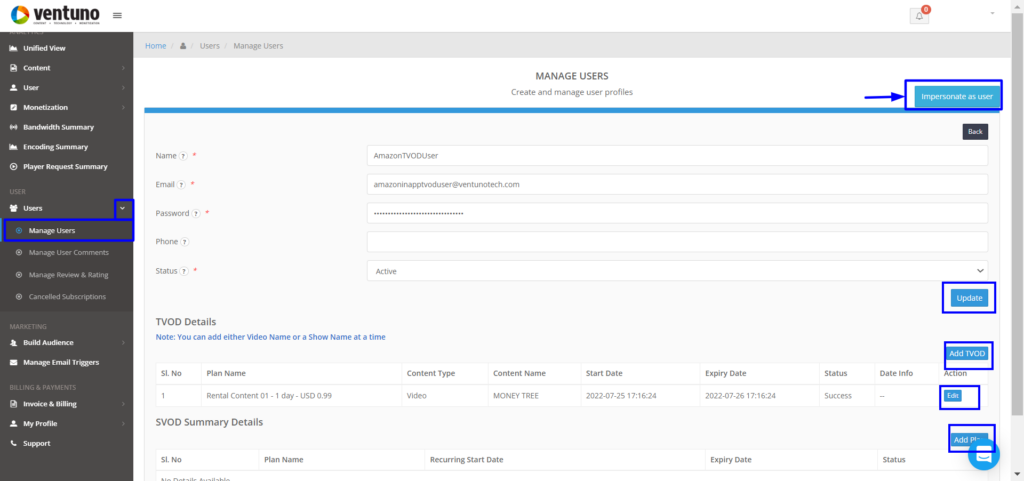The image size is (1024, 481).
Task: Click the Status field help icon
Action: (x=184, y=271)
